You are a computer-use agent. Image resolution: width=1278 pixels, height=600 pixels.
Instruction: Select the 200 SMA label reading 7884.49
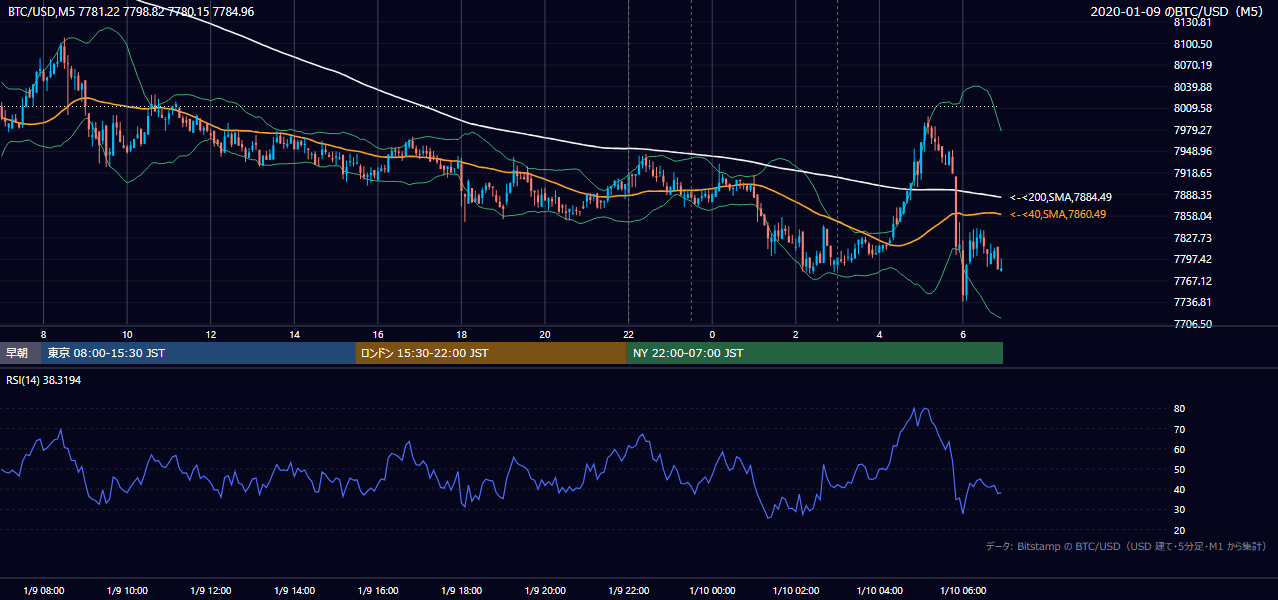click(1061, 197)
